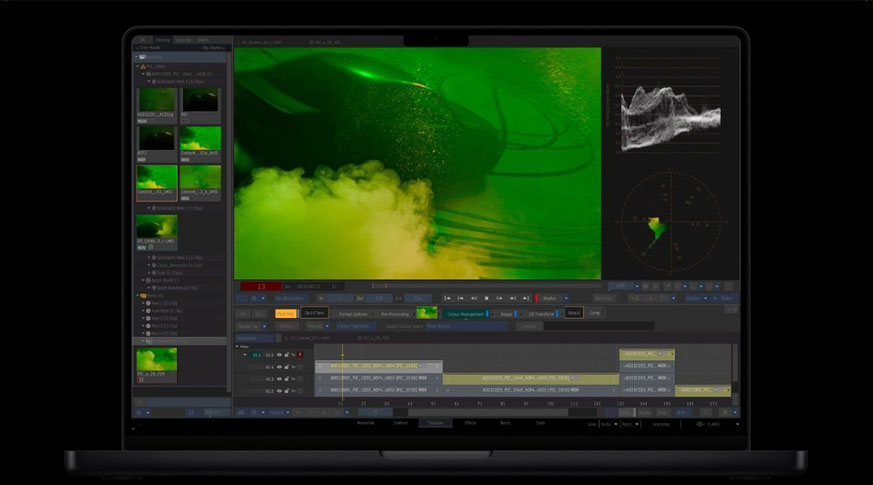Open the MediaHub tab at the bottom
Screen dimensions: 873x485
[x=366, y=423]
